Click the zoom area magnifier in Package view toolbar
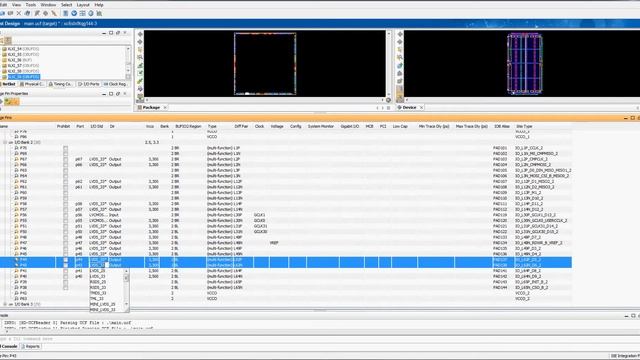Viewport: 640px width, 360px height. (x=140, y=58)
